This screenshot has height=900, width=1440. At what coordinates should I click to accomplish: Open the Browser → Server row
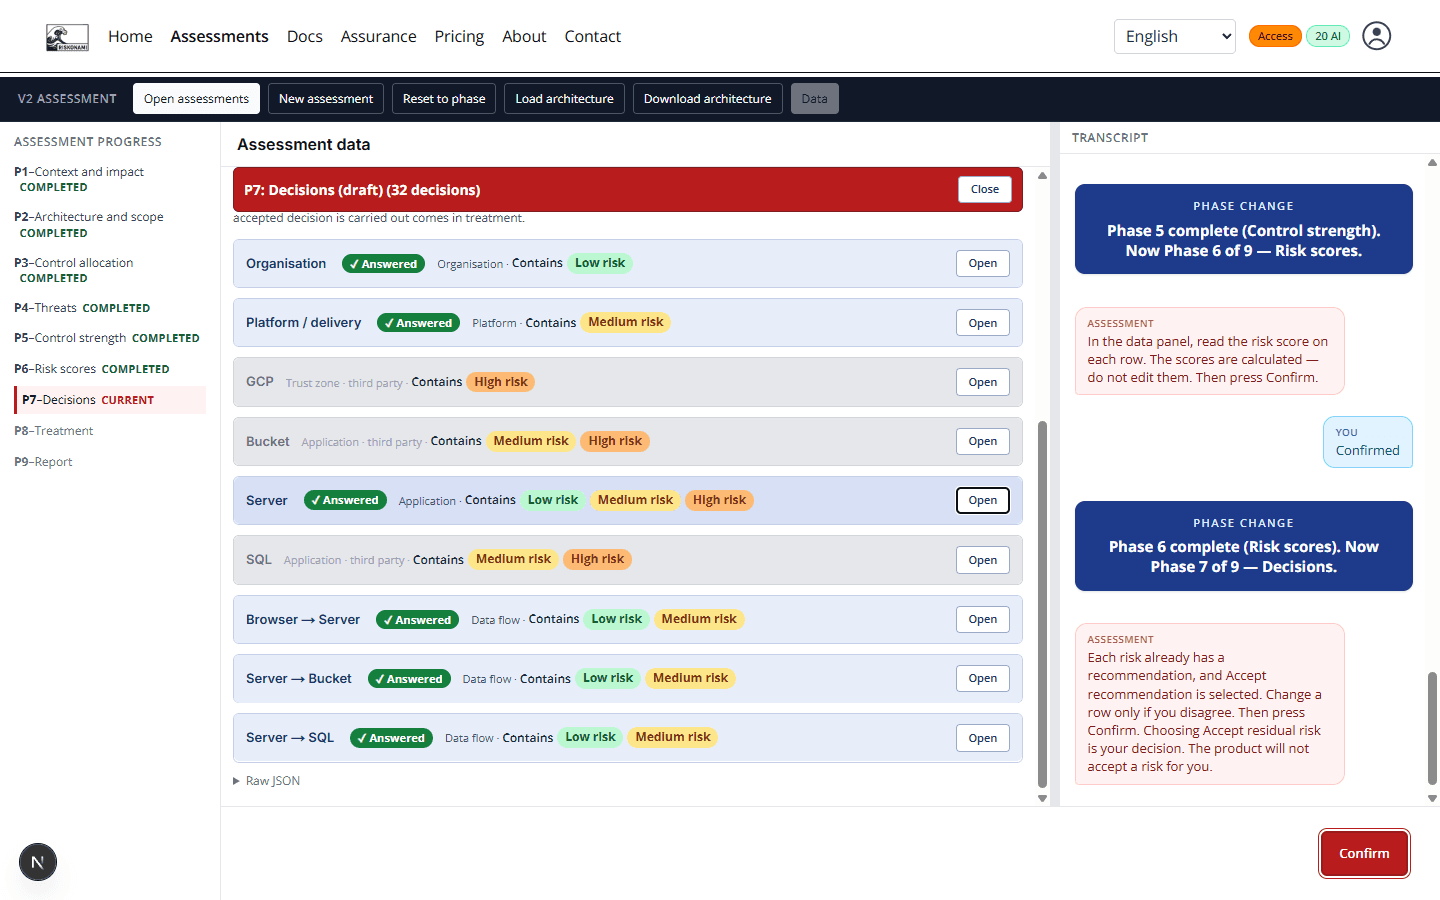coord(983,619)
